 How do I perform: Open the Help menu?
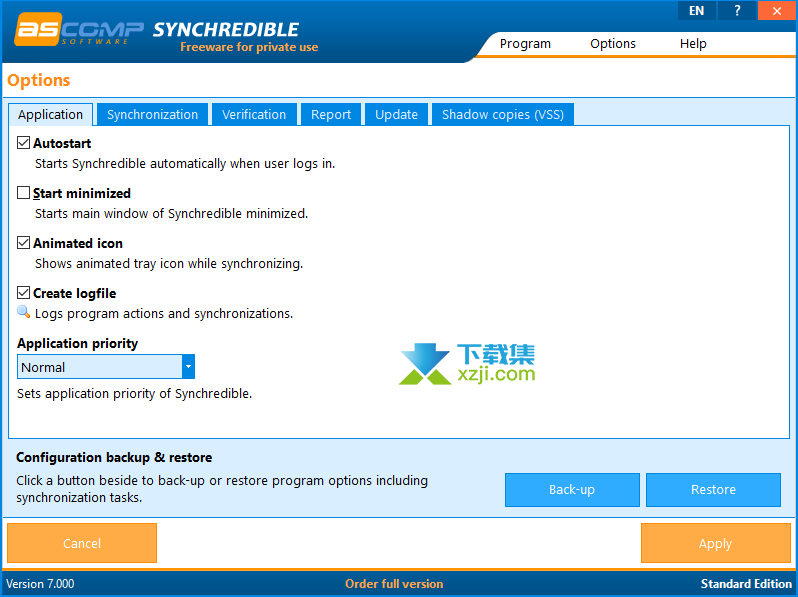[x=693, y=44]
